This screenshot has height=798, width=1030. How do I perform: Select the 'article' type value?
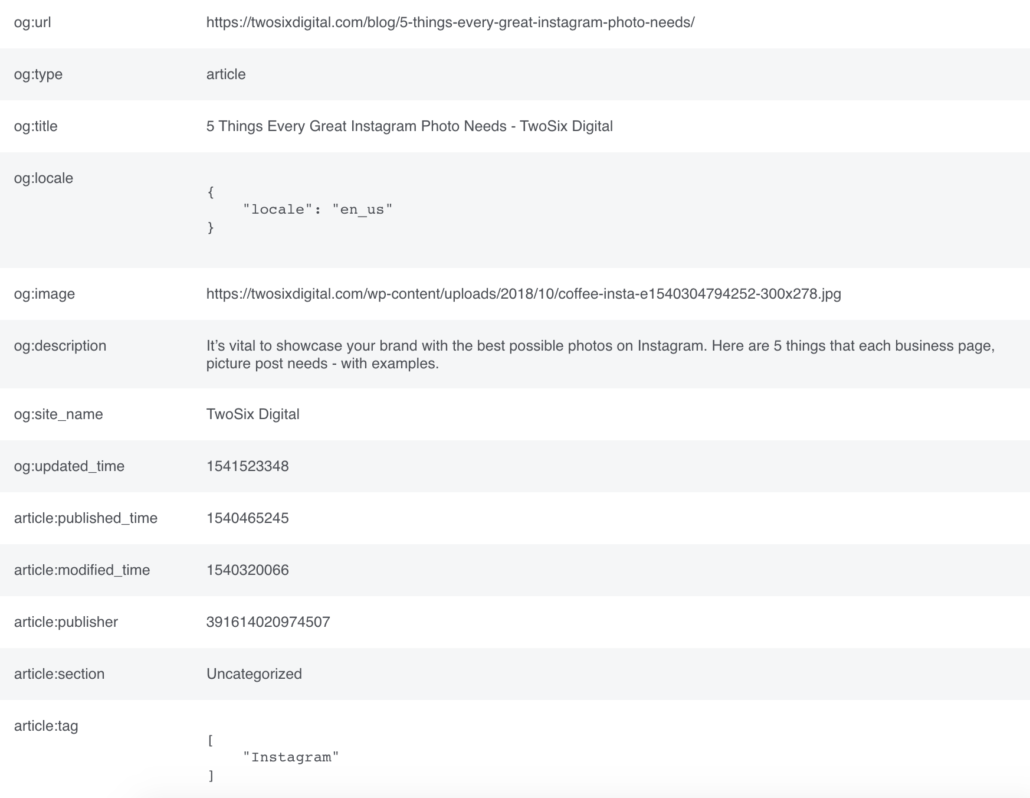(x=226, y=74)
